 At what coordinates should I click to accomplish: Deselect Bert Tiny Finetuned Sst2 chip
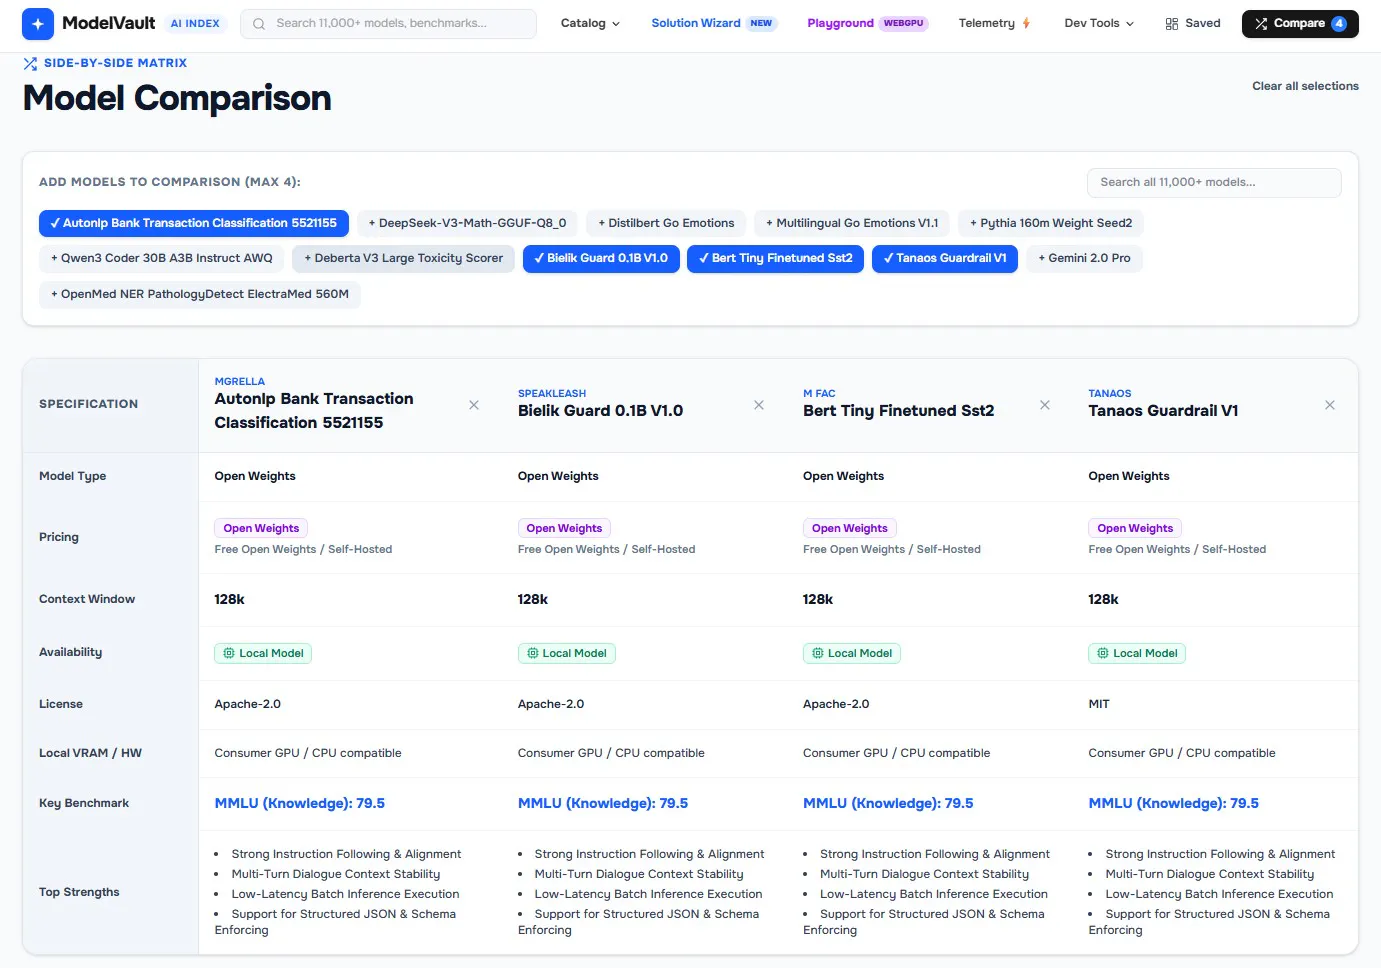click(775, 258)
